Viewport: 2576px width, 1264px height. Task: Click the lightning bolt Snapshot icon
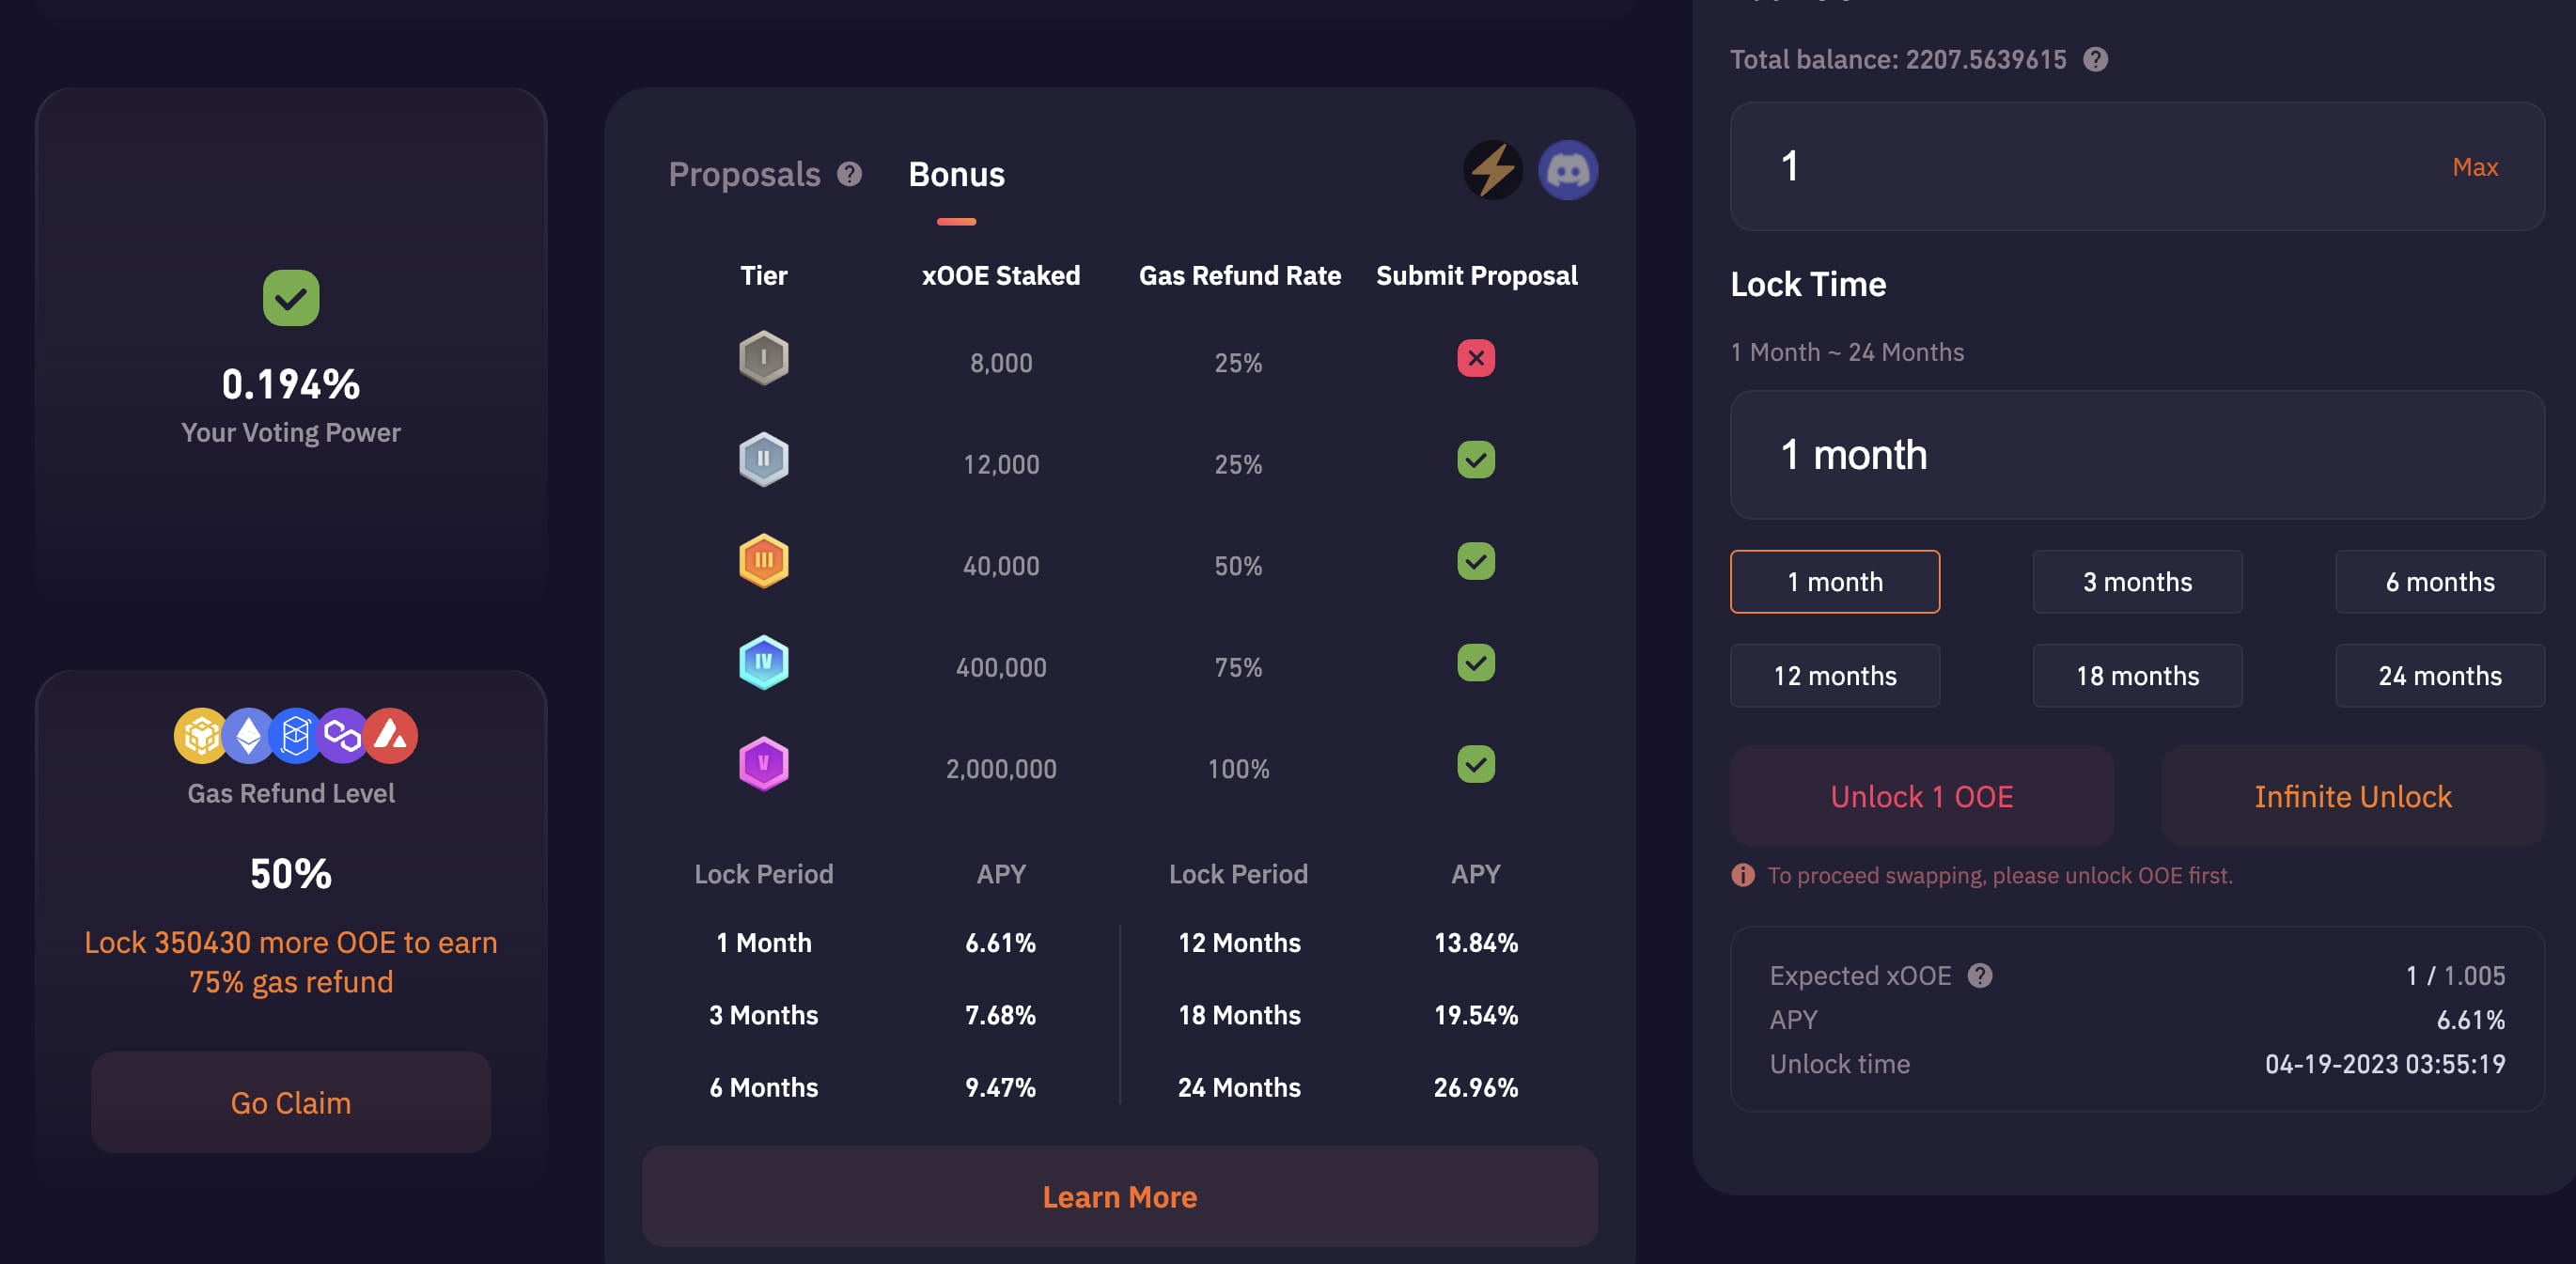click(x=1492, y=170)
